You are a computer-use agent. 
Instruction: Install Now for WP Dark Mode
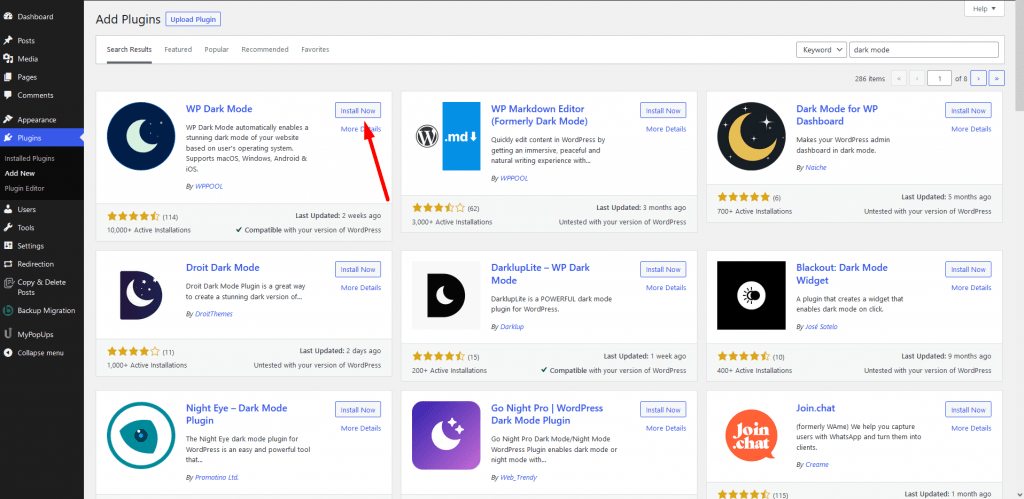358,110
